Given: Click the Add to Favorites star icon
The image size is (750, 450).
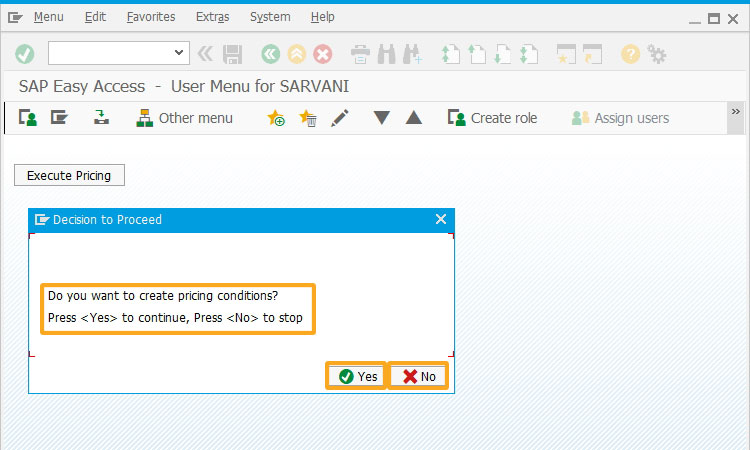Looking at the screenshot, I should coord(276,118).
